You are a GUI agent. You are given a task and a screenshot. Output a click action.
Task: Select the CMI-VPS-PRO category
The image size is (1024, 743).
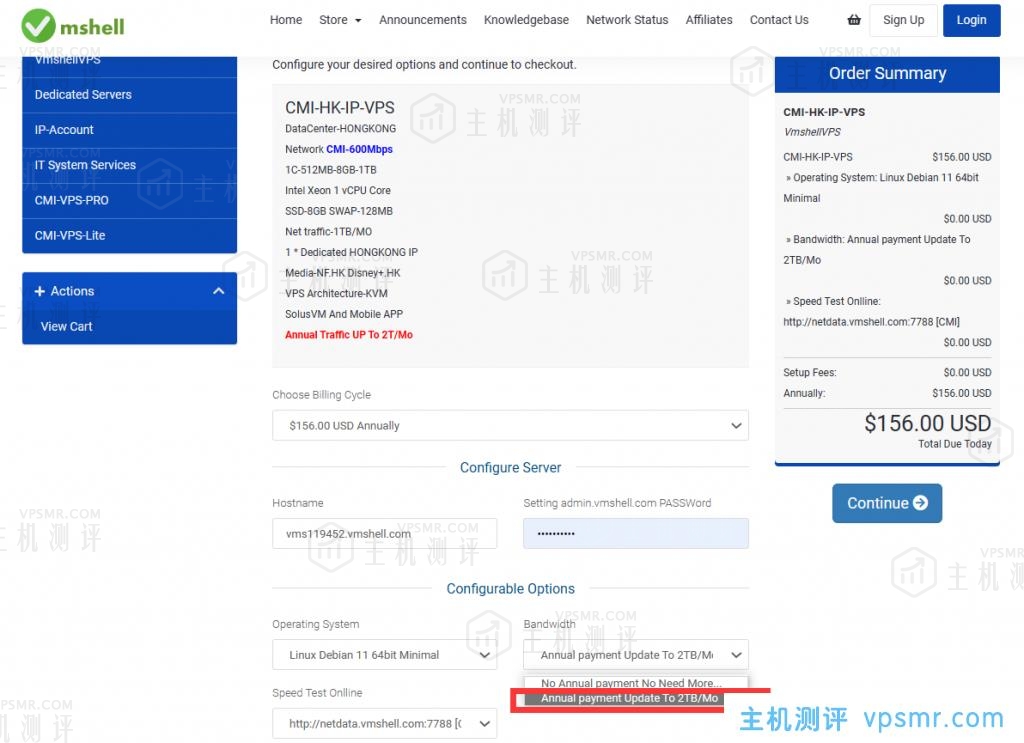[x=129, y=200]
